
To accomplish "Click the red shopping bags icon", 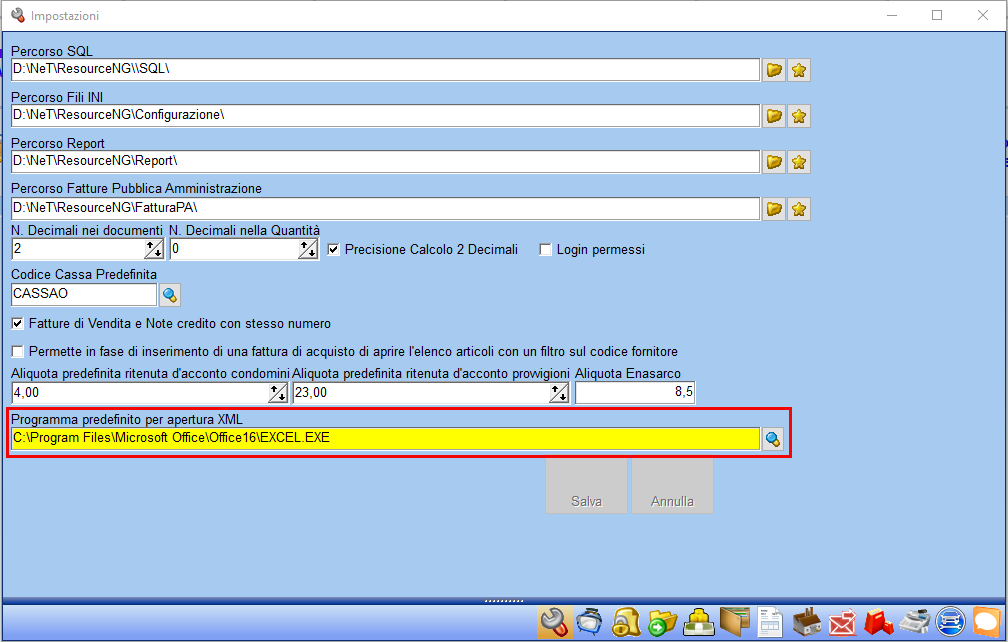I will 878,622.
